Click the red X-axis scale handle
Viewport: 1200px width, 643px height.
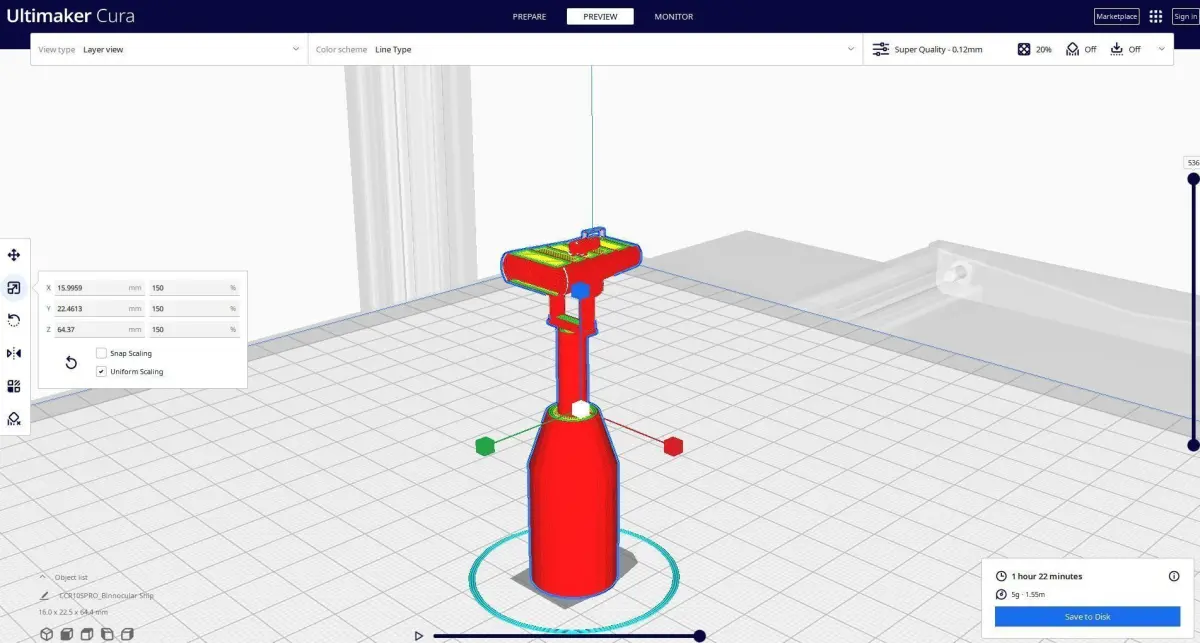coord(673,446)
